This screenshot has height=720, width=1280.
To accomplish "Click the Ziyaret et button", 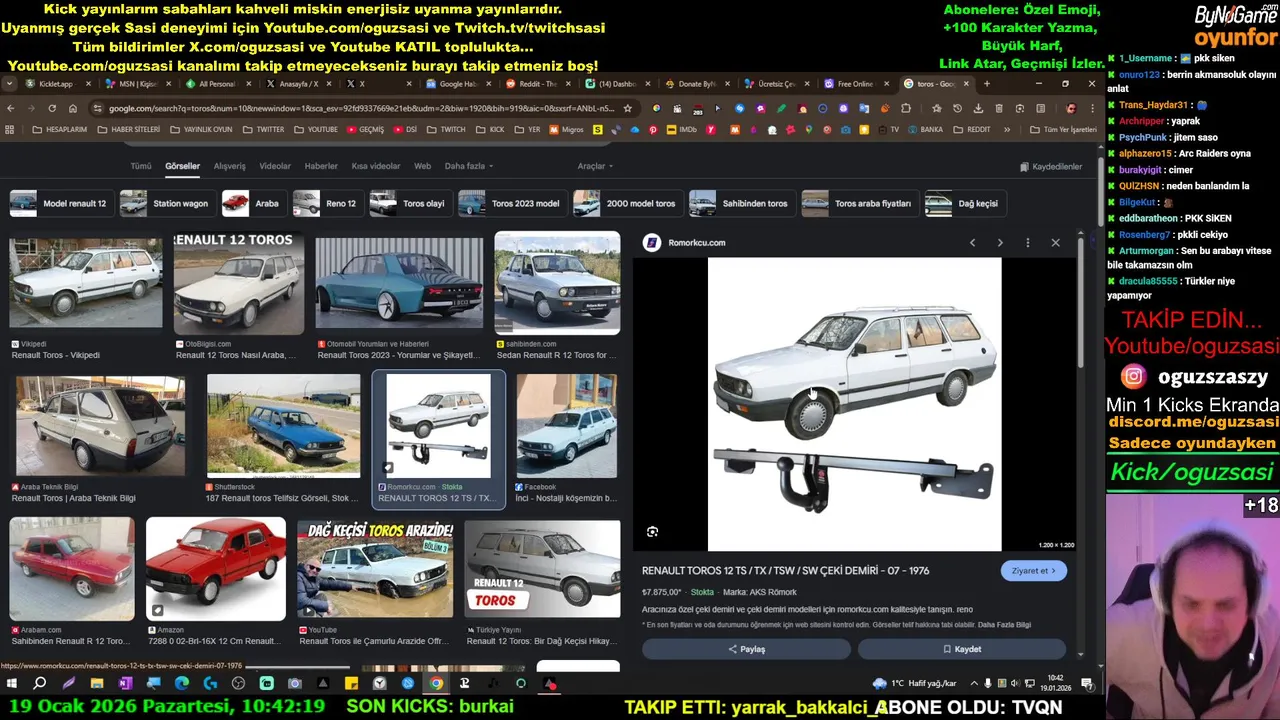I will 1033,570.
